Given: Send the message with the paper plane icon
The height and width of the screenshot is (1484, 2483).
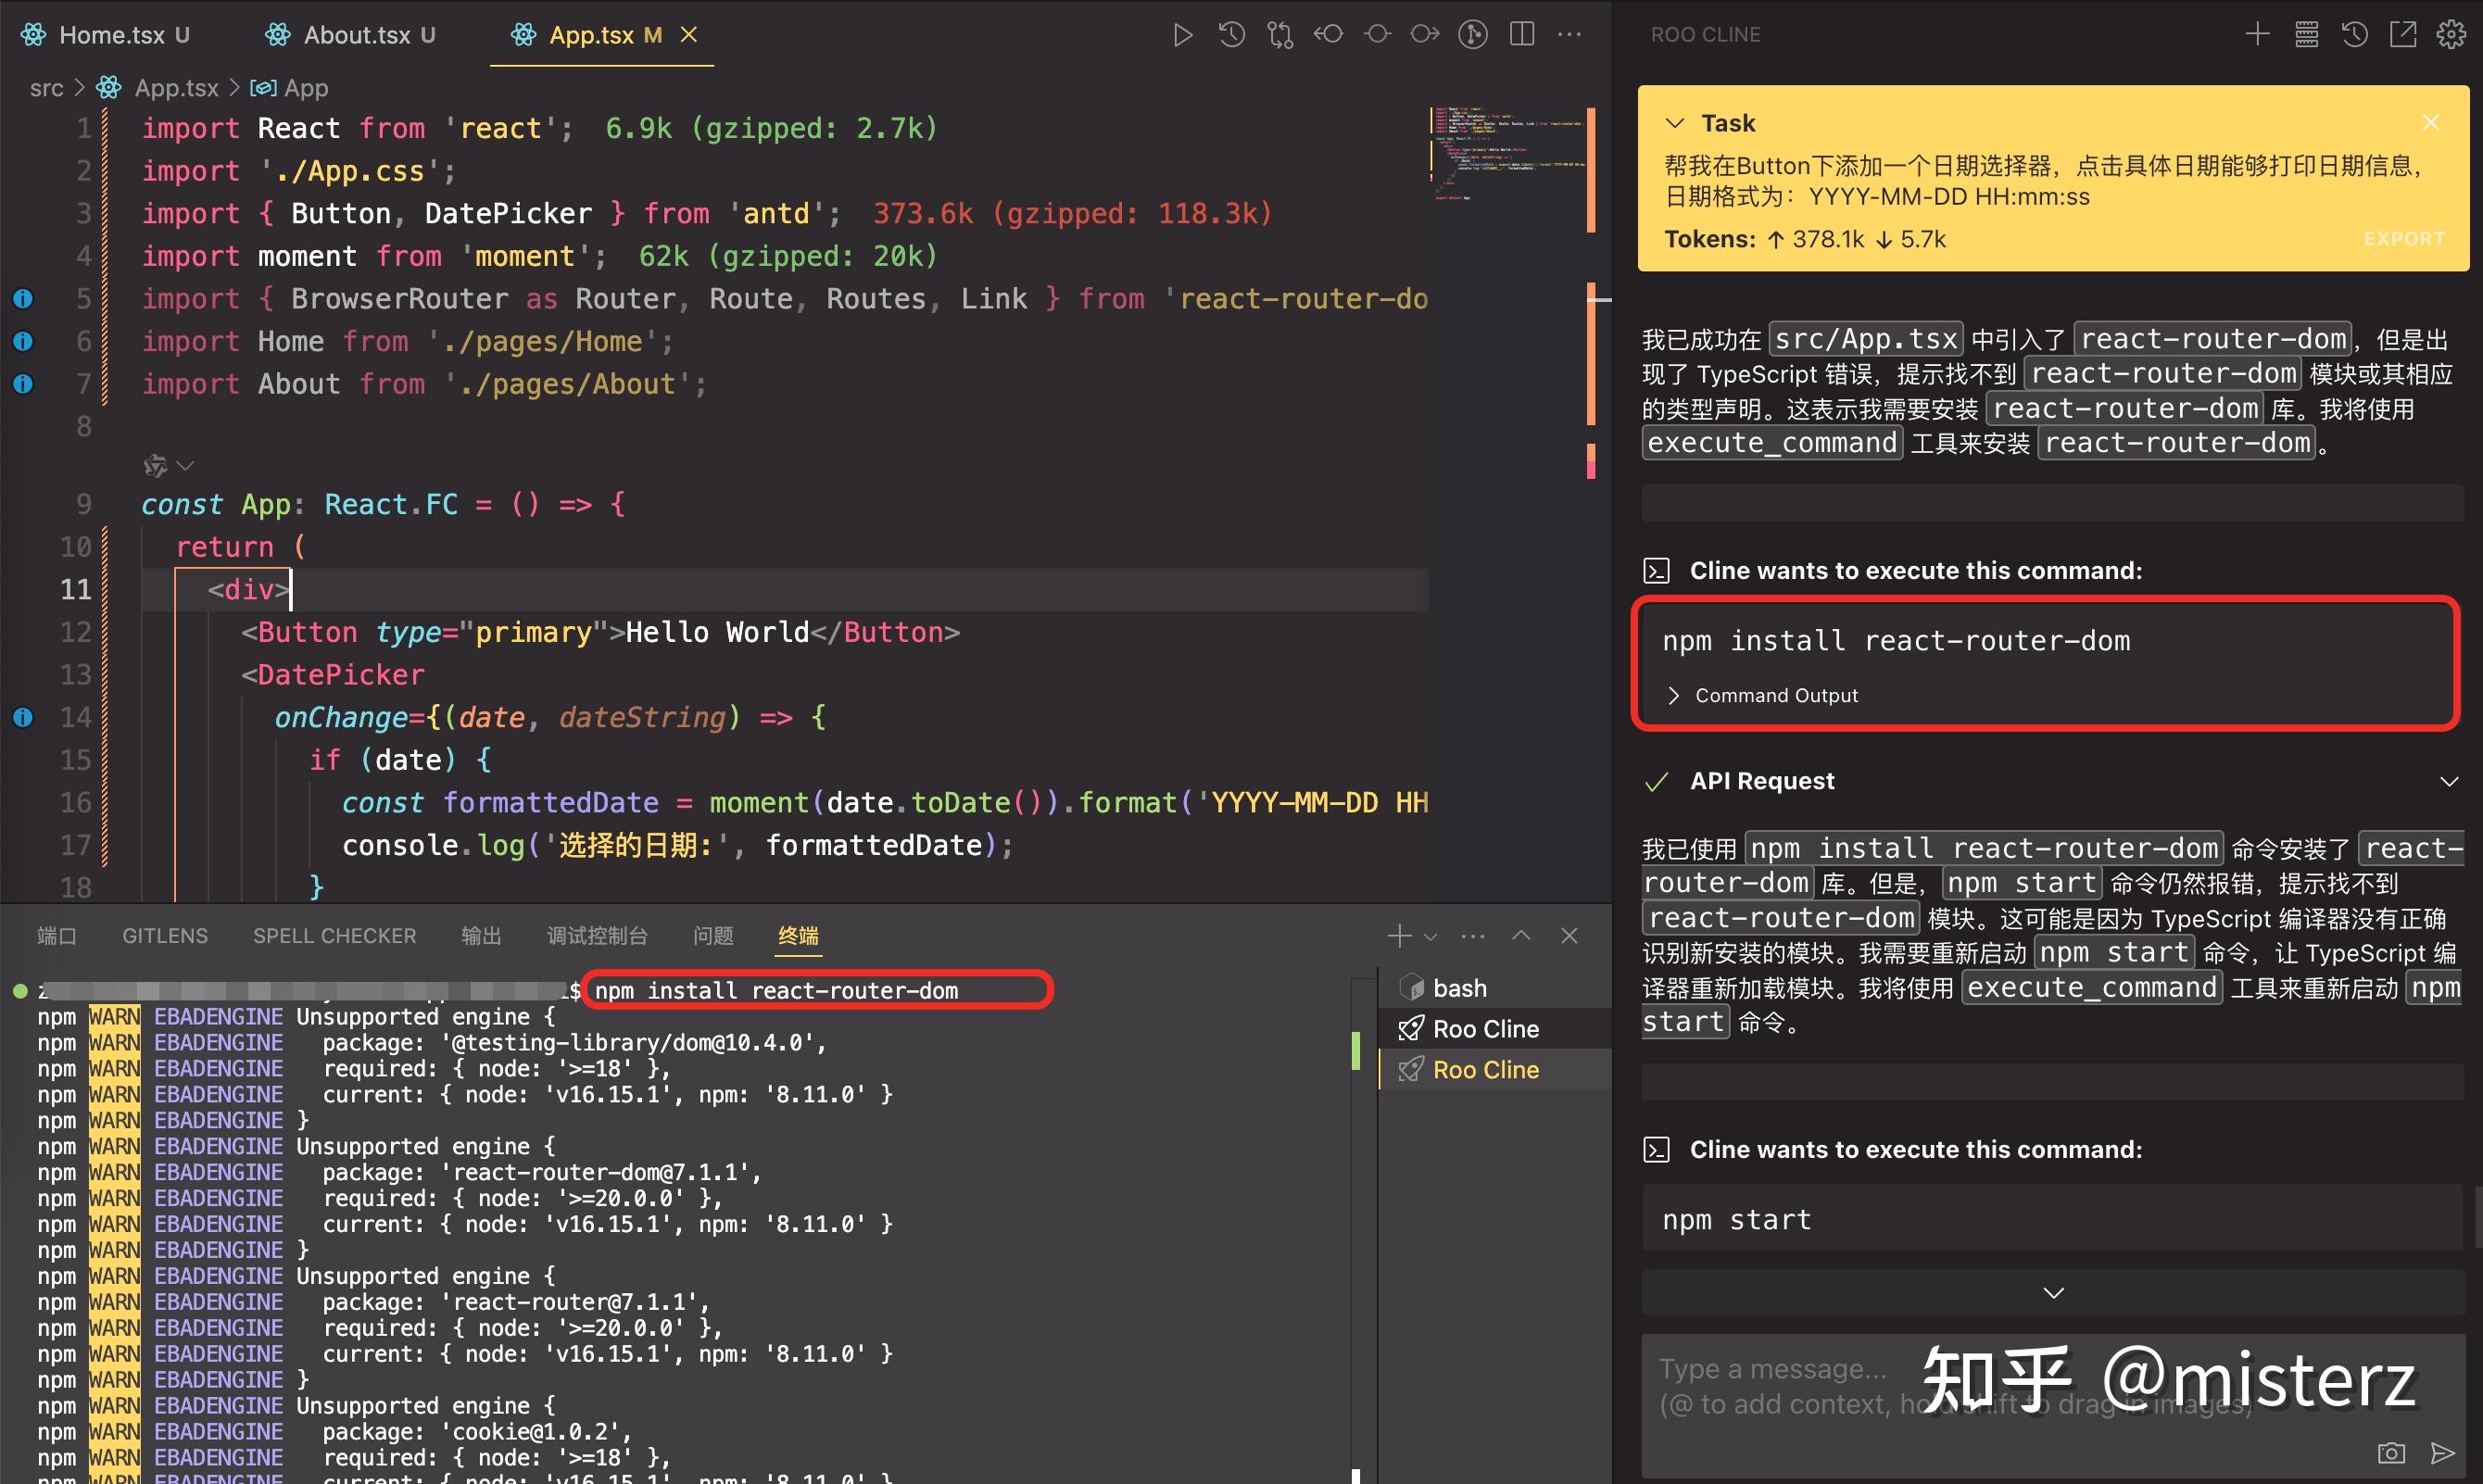Looking at the screenshot, I should [x=2442, y=1453].
